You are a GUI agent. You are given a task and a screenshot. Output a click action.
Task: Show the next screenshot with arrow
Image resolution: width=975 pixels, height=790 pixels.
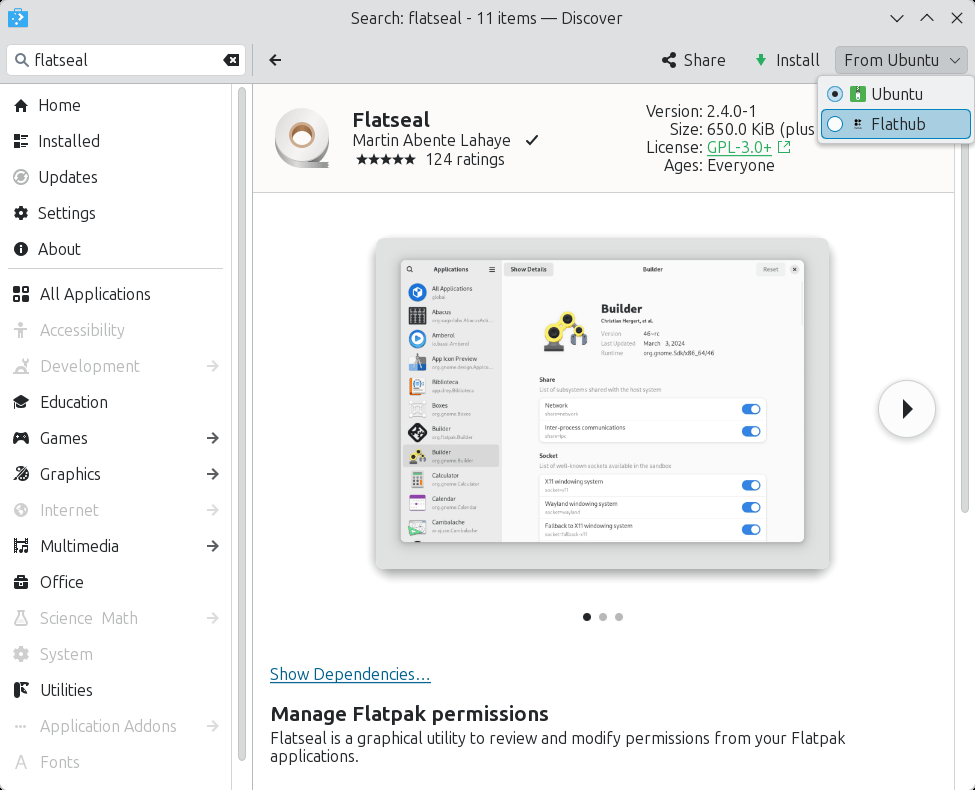coord(906,409)
